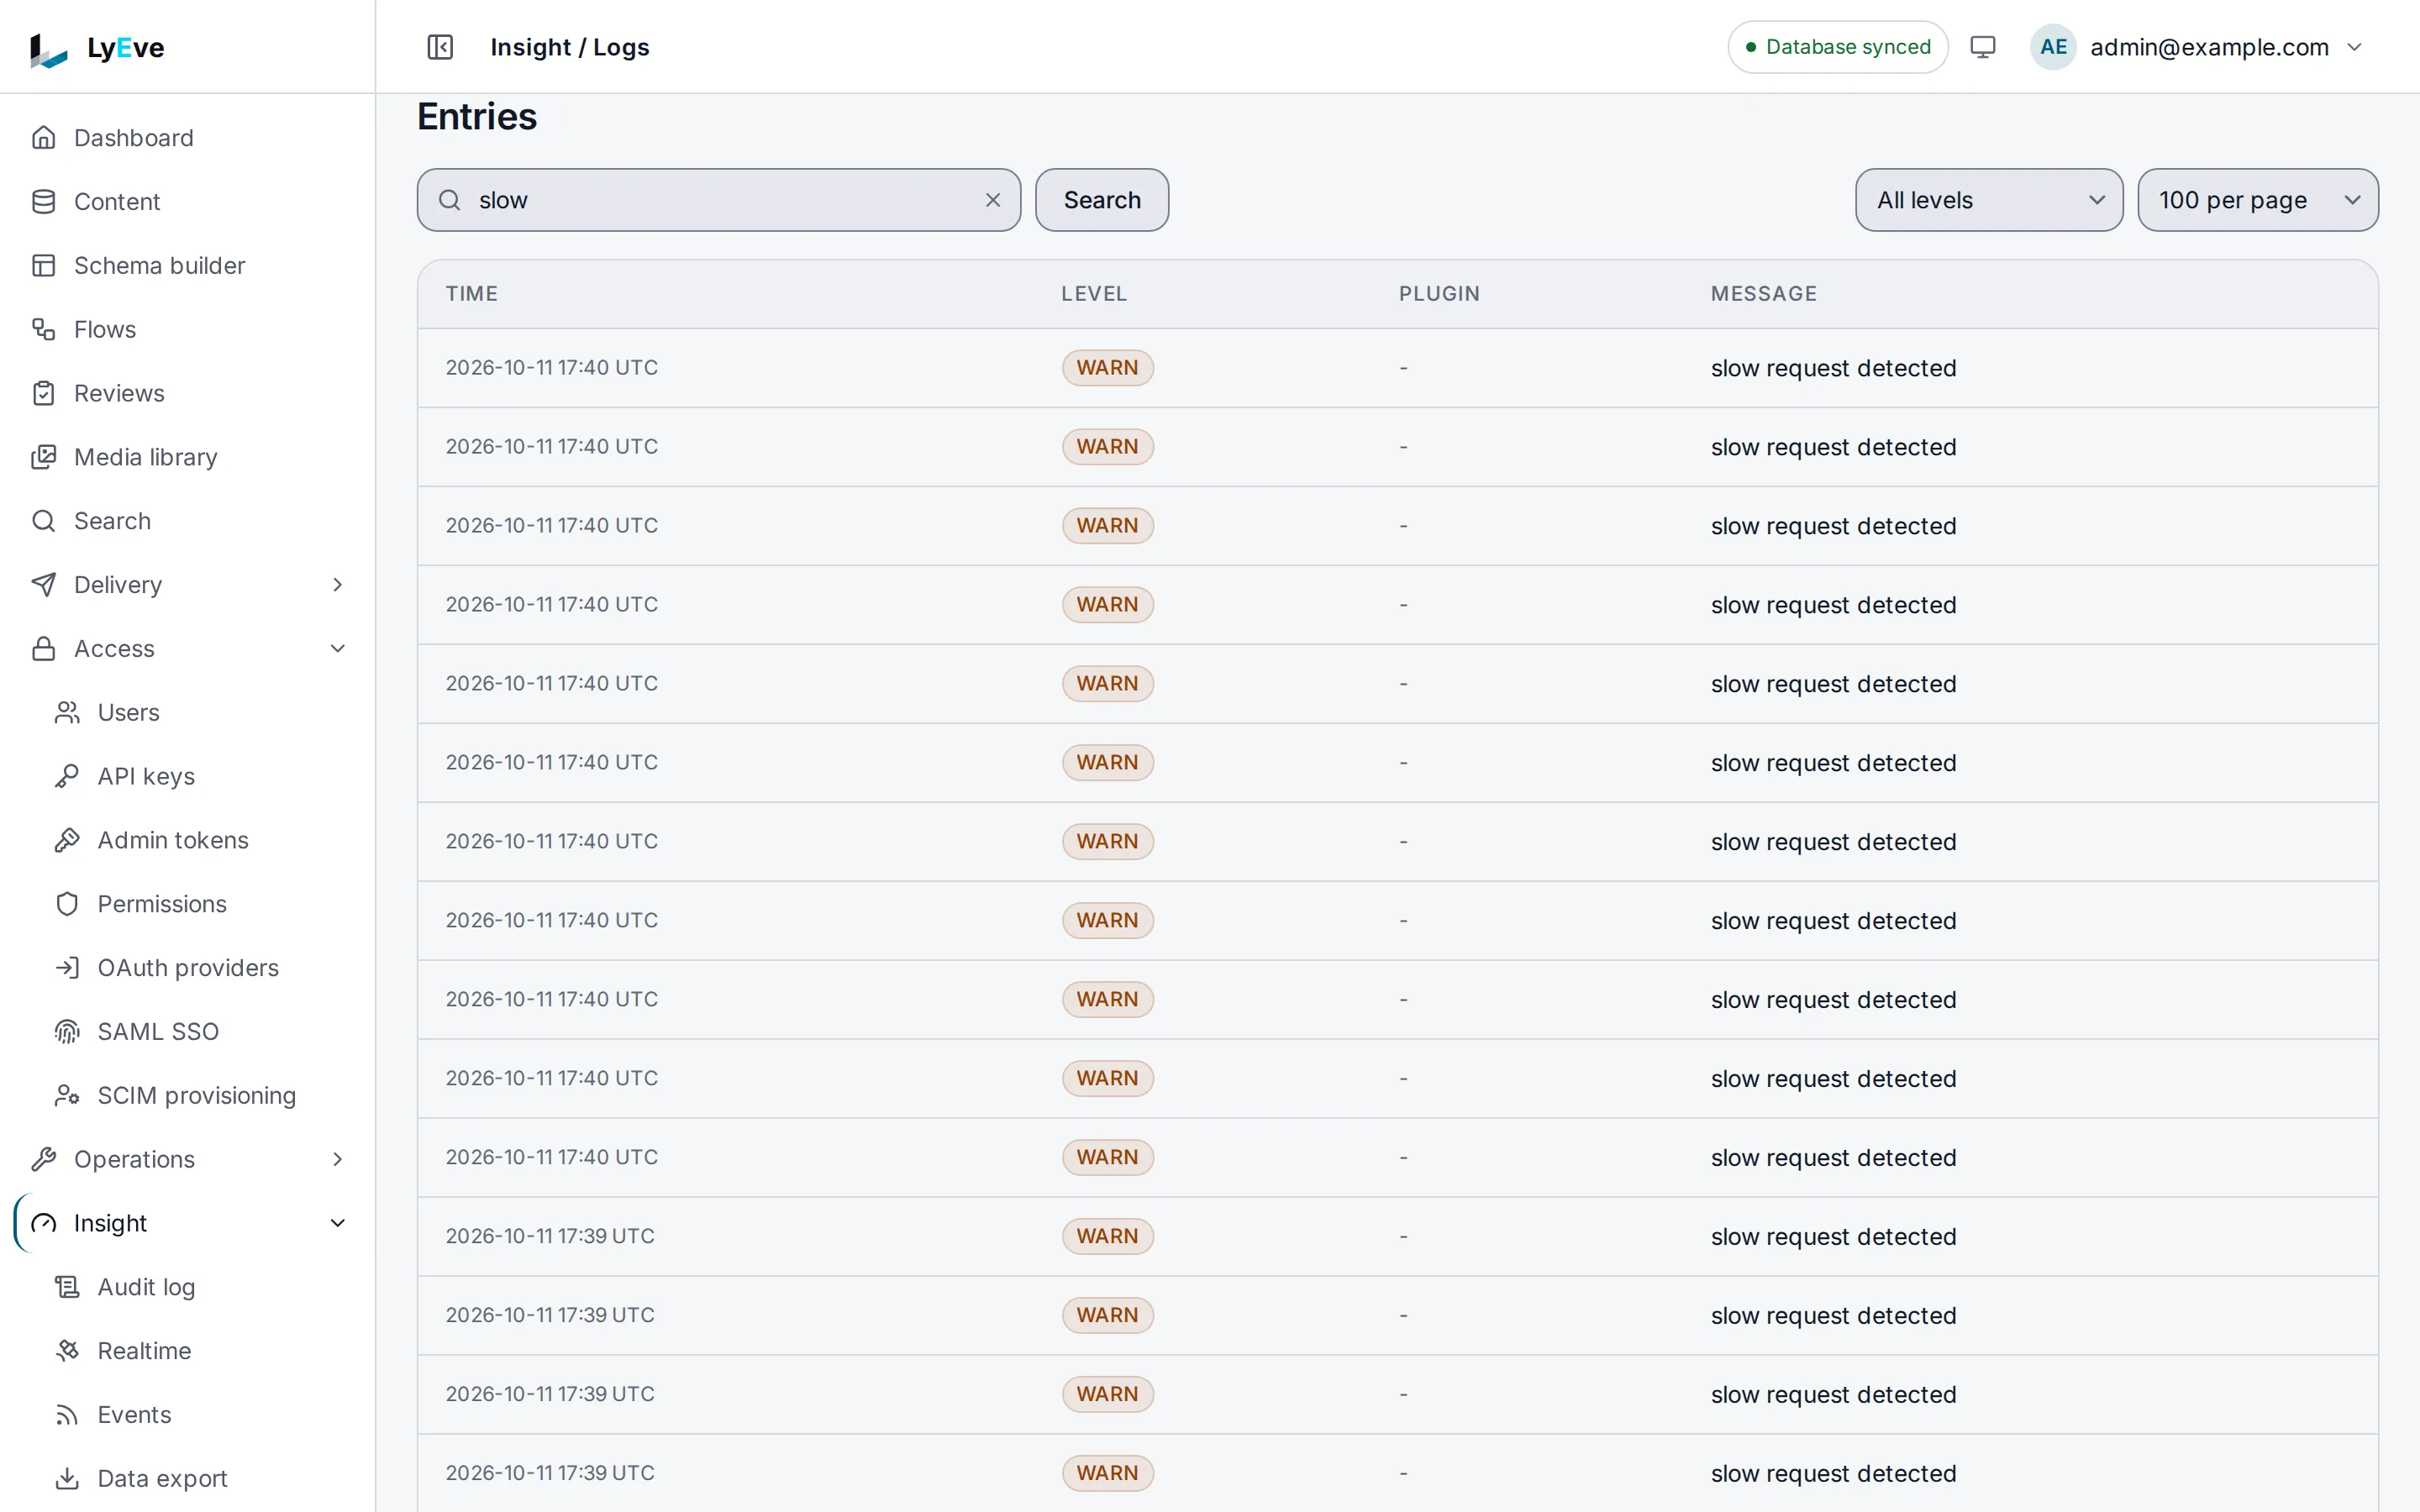Image resolution: width=2420 pixels, height=1512 pixels.
Task: Open the All levels dropdown
Action: (x=1988, y=200)
